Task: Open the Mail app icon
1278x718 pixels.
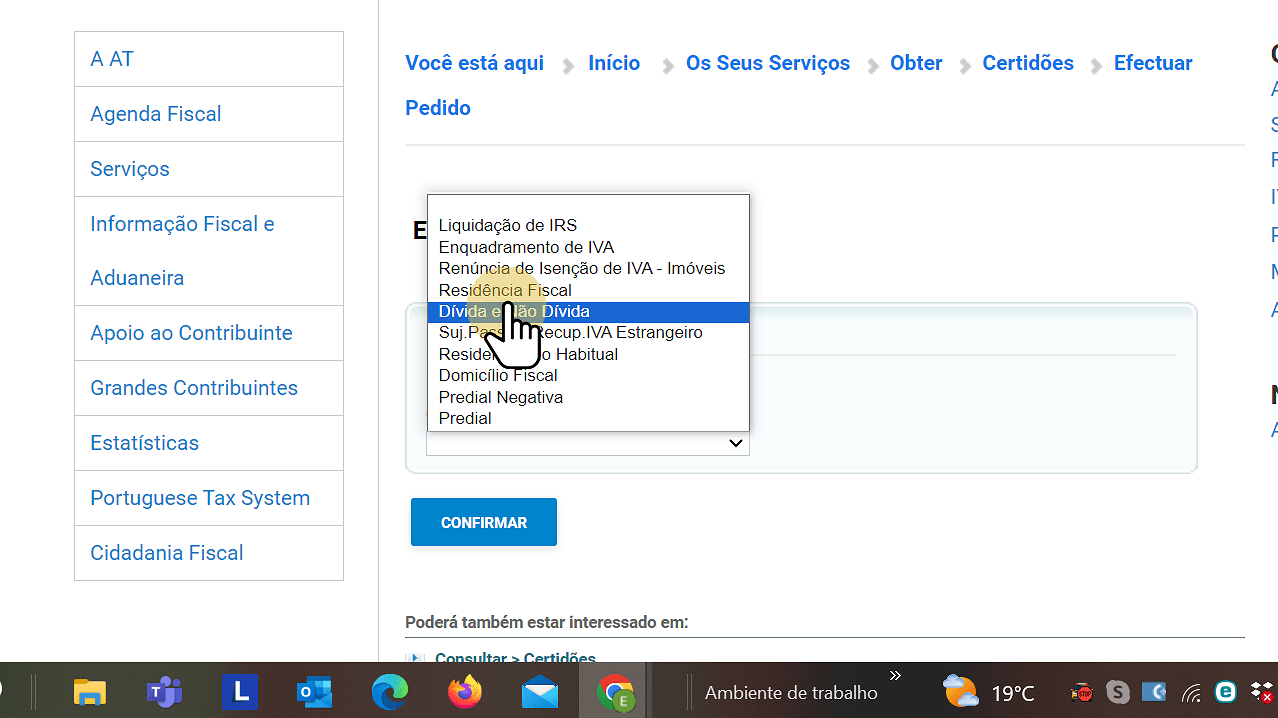Action: point(540,691)
